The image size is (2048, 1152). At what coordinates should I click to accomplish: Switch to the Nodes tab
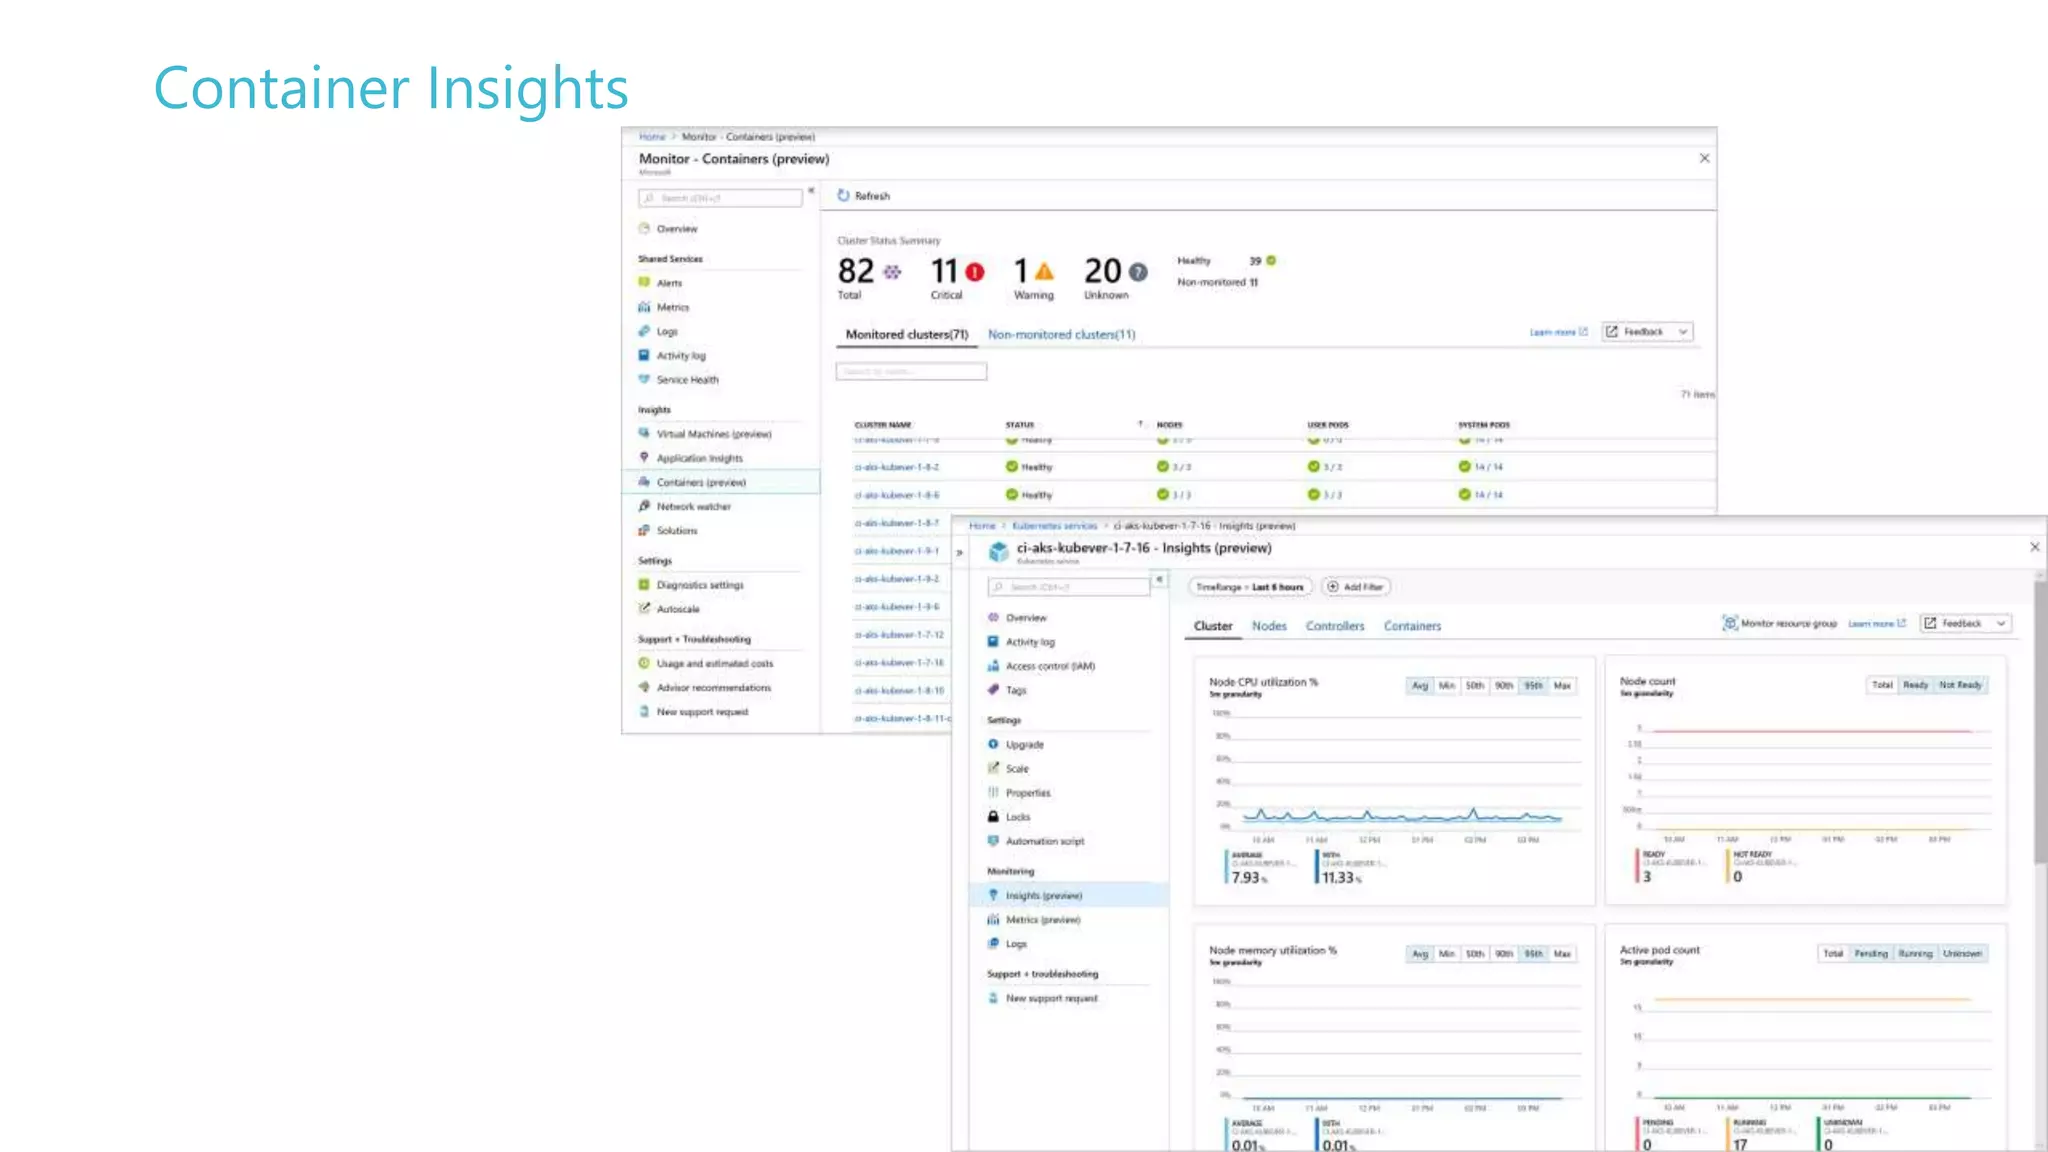1269,626
